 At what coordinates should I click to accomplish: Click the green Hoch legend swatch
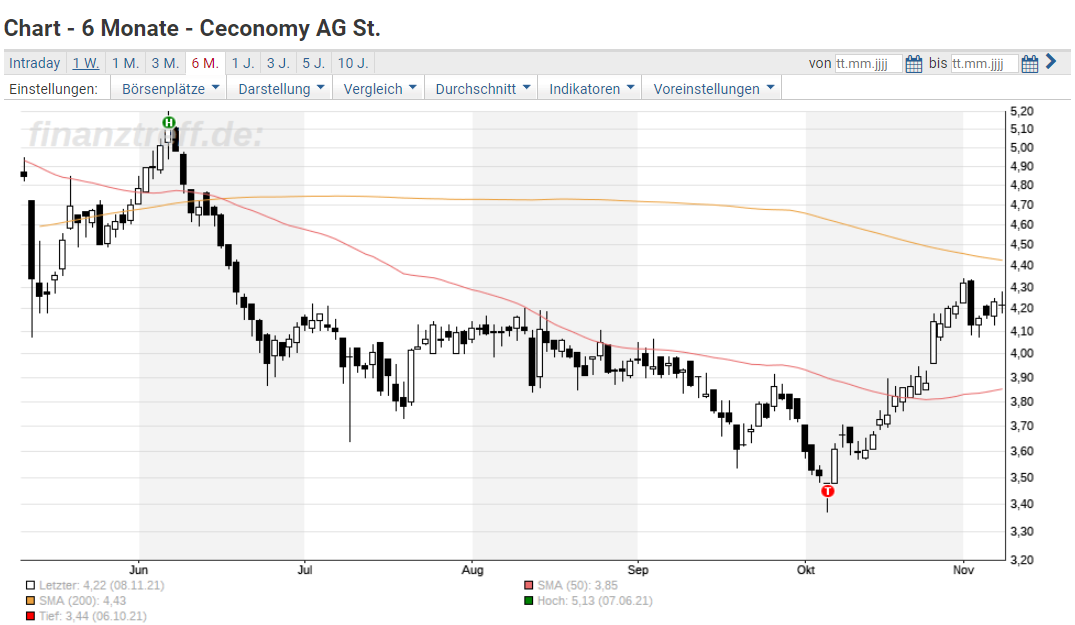click(x=529, y=601)
